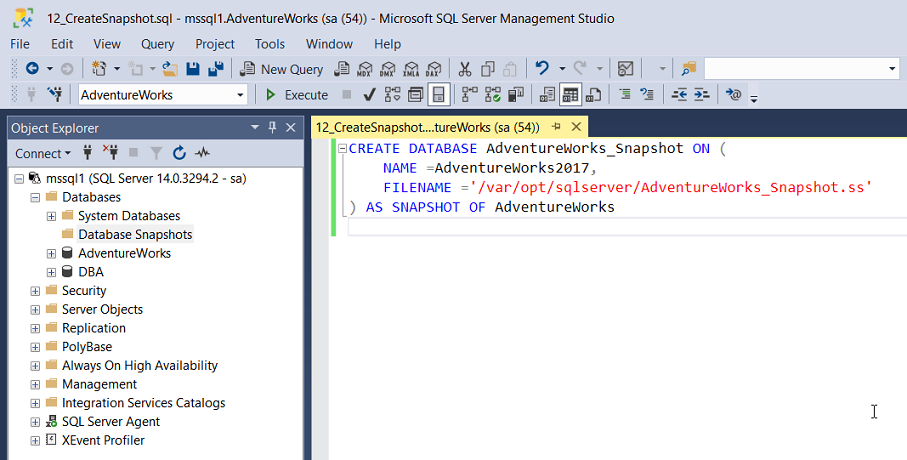Toggle Results to Grid mode

pyautogui.click(x=570, y=94)
